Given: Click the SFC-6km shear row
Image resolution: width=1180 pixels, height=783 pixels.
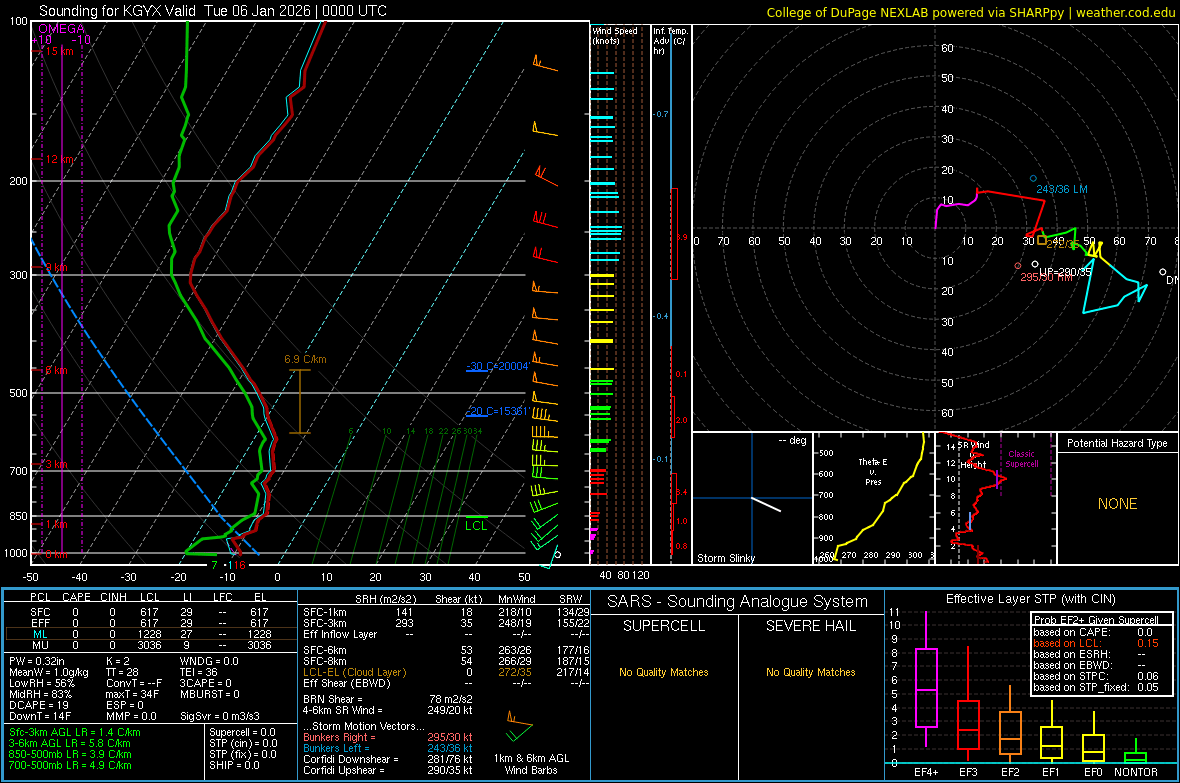Looking at the screenshot, I should click(x=446, y=650).
